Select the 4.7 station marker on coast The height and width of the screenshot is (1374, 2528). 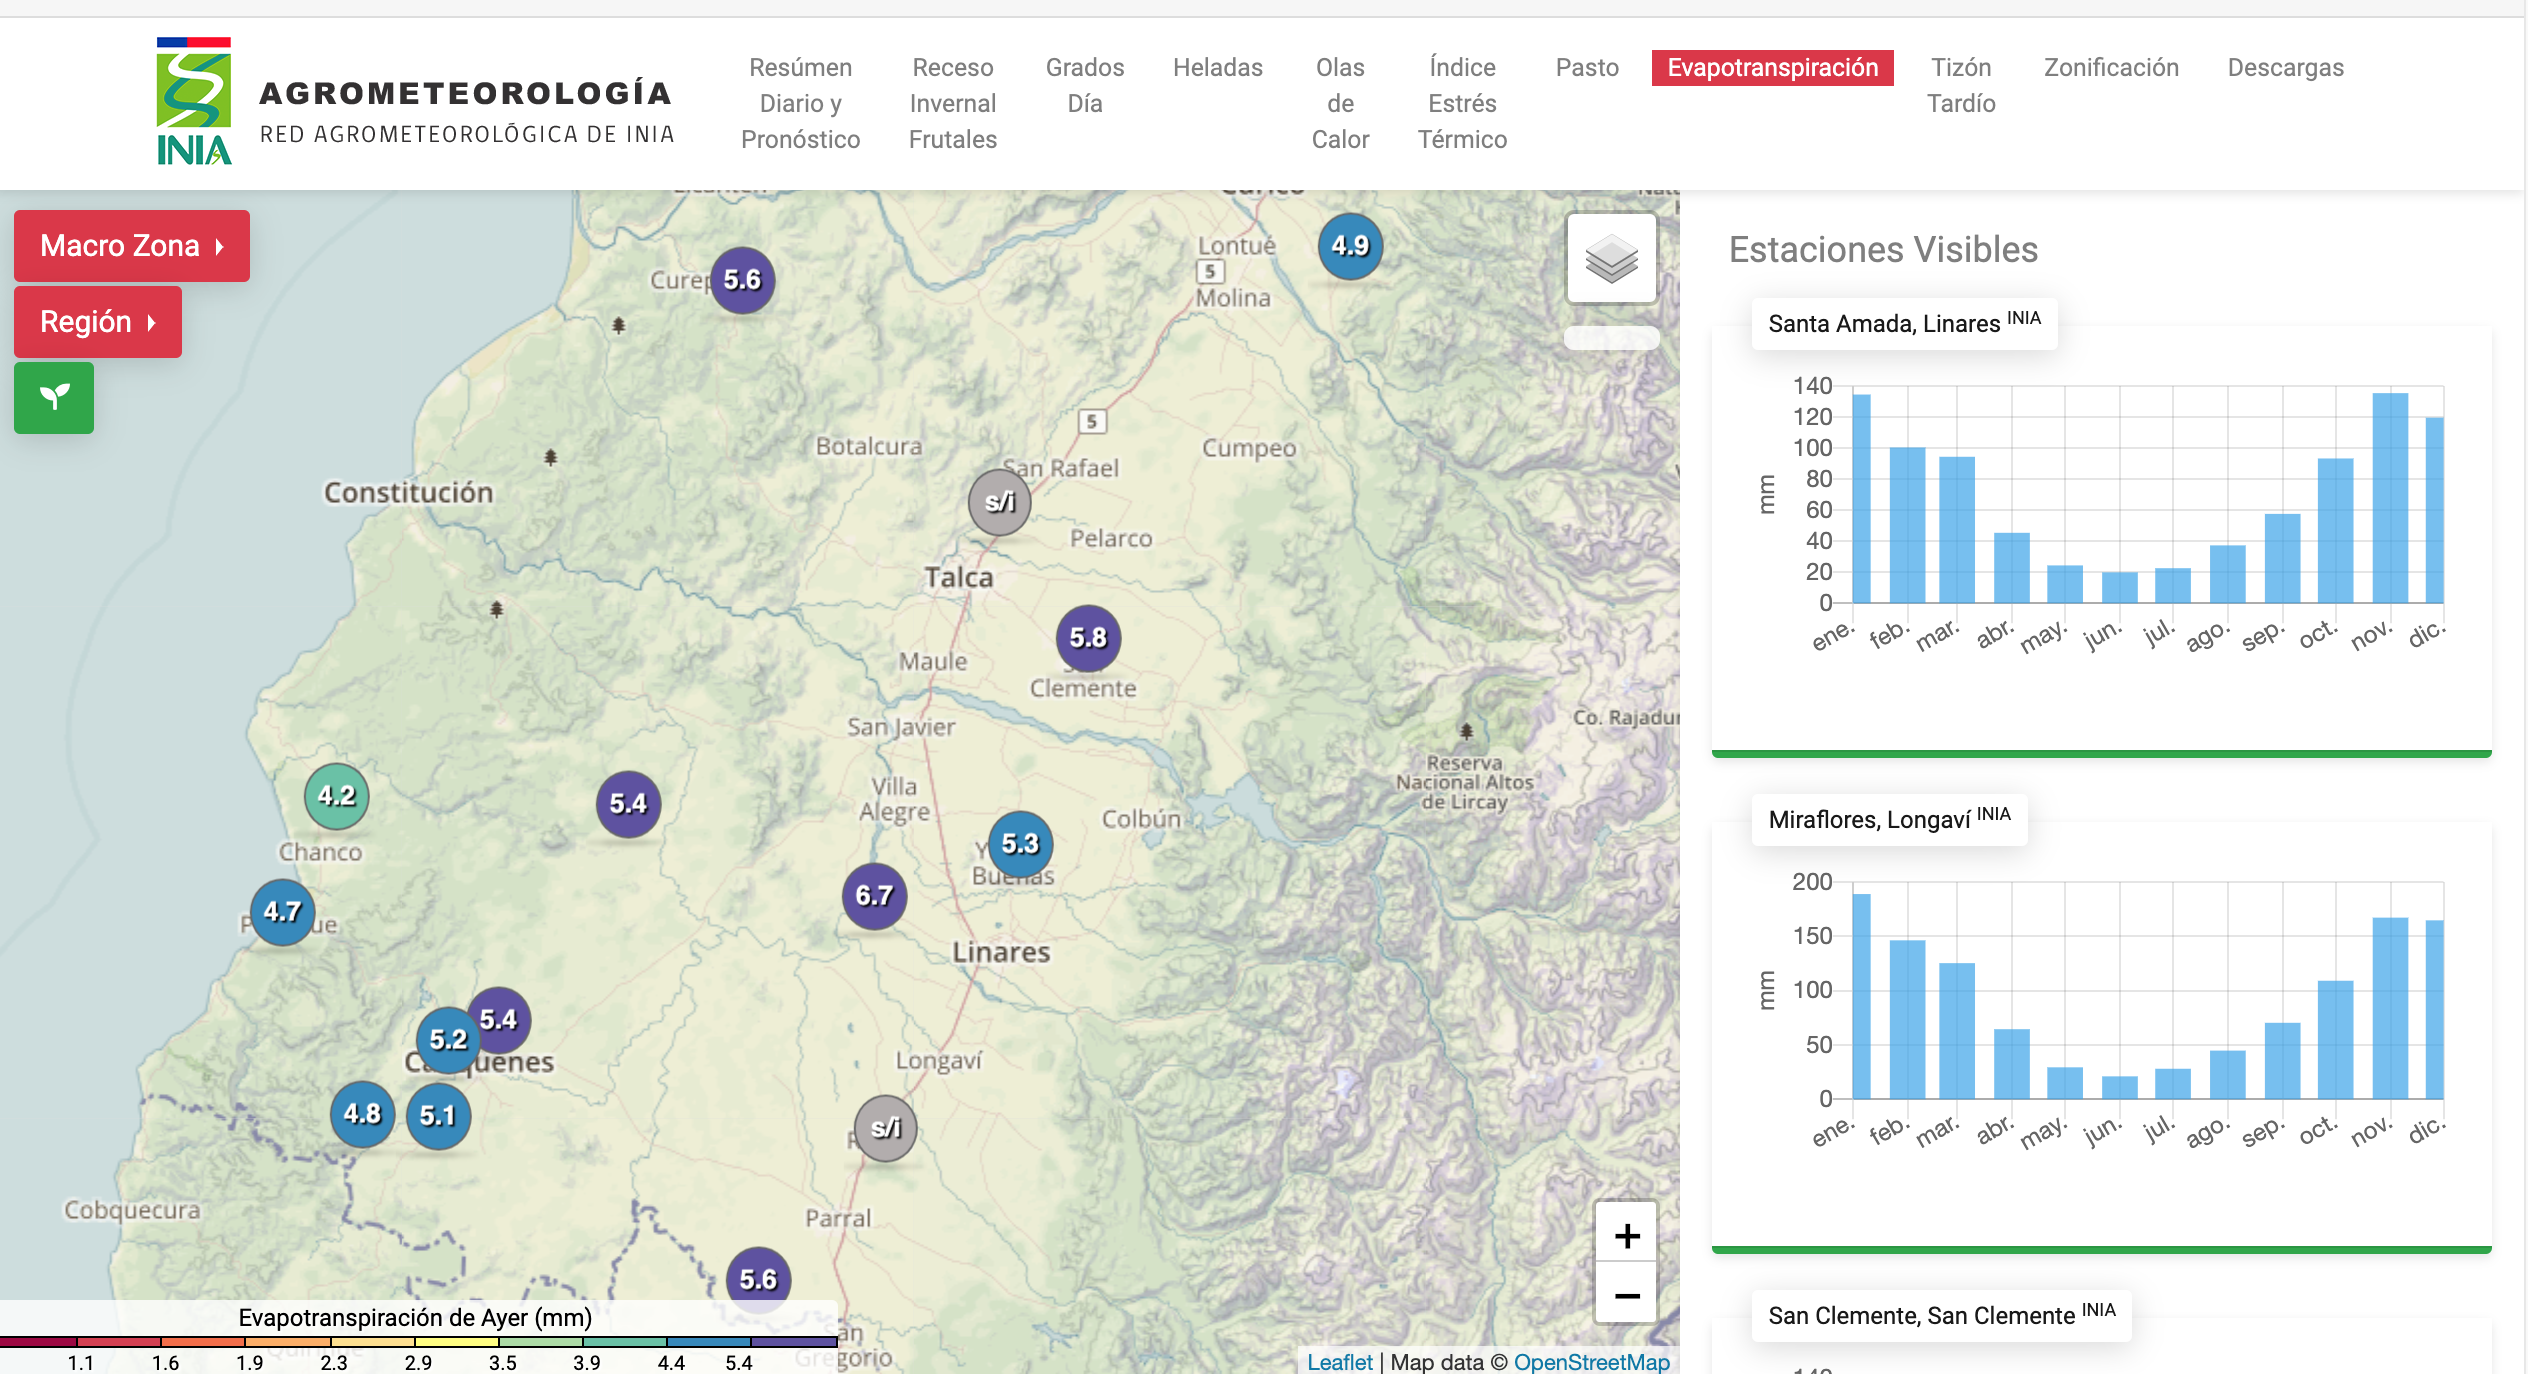coord(282,912)
